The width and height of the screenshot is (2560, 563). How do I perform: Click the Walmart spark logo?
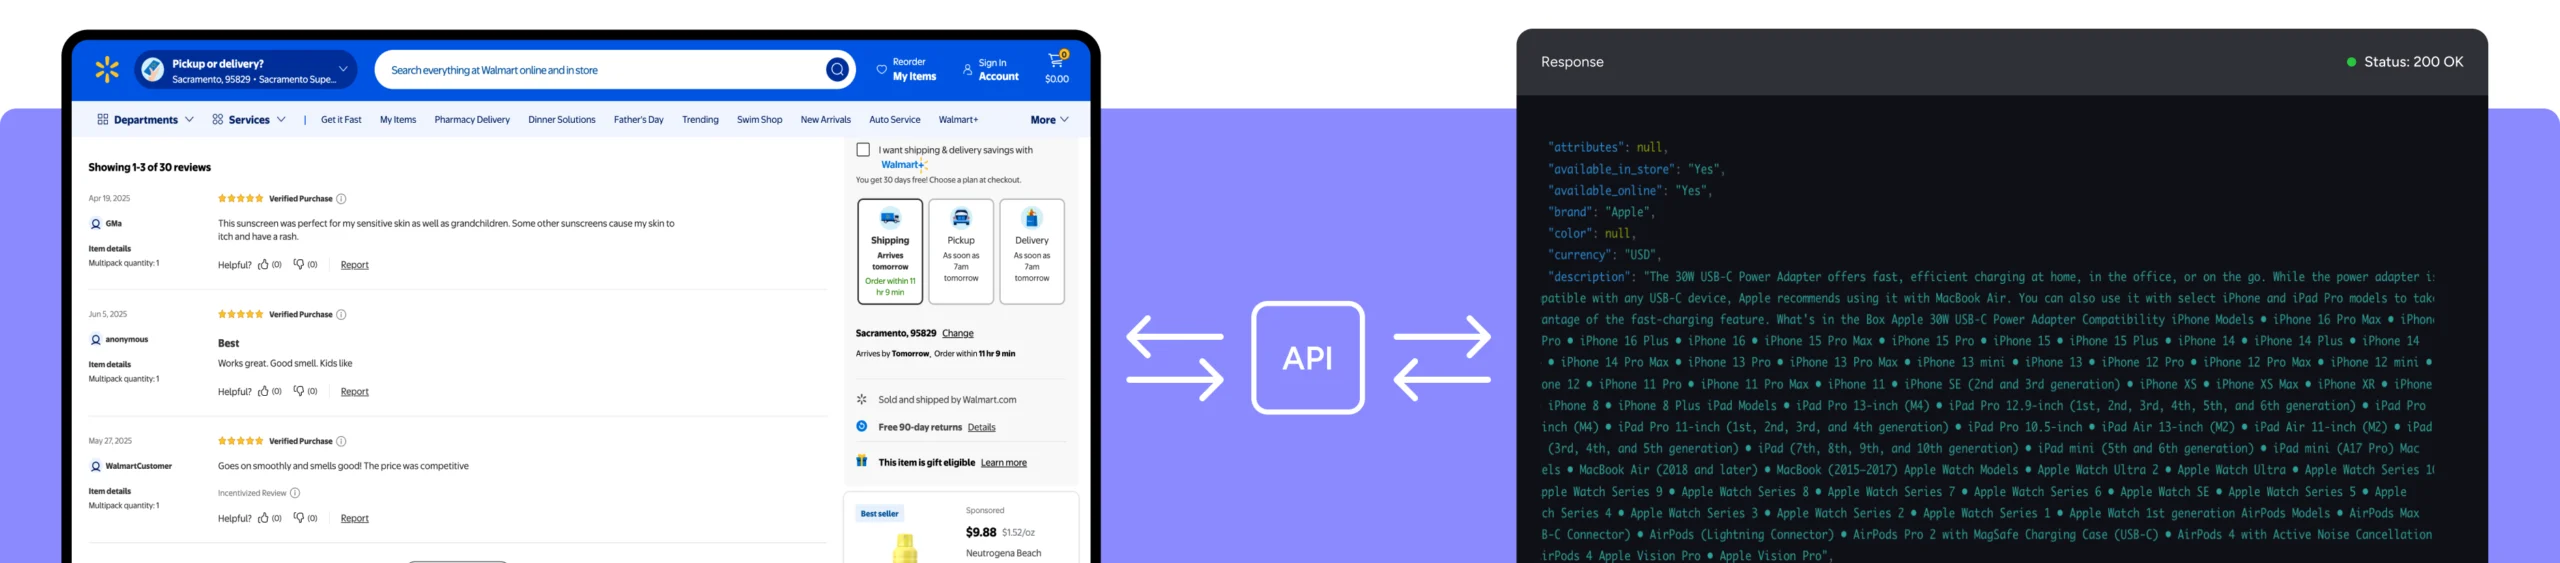click(107, 69)
